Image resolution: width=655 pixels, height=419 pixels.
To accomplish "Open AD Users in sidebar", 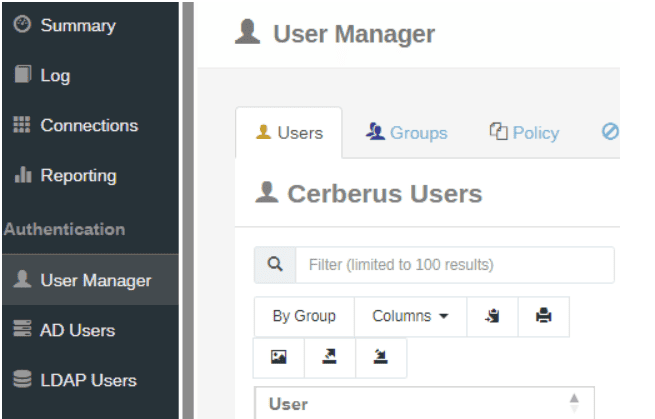I will pos(77,330).
